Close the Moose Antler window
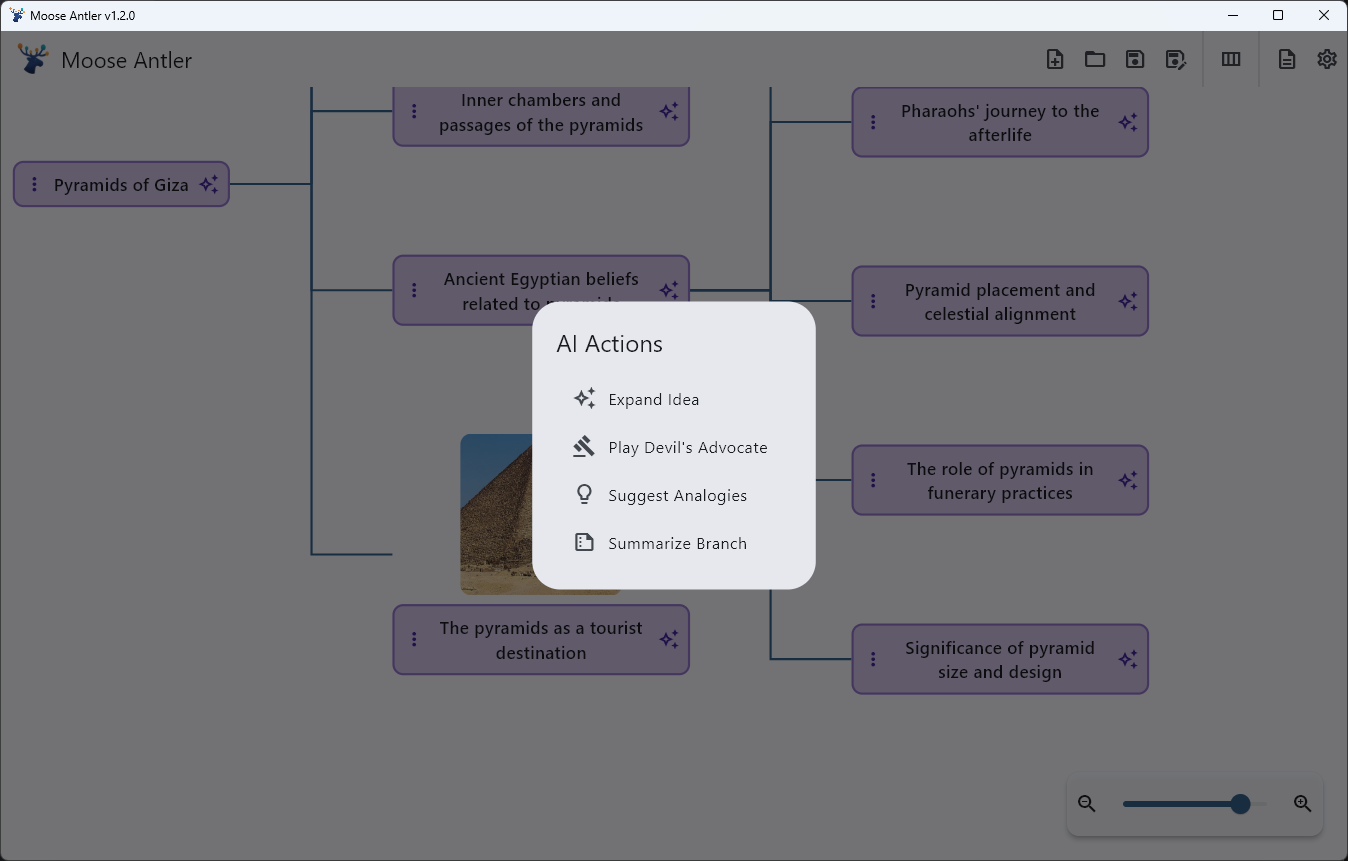1348x861 pixels. coord(1324,15)
